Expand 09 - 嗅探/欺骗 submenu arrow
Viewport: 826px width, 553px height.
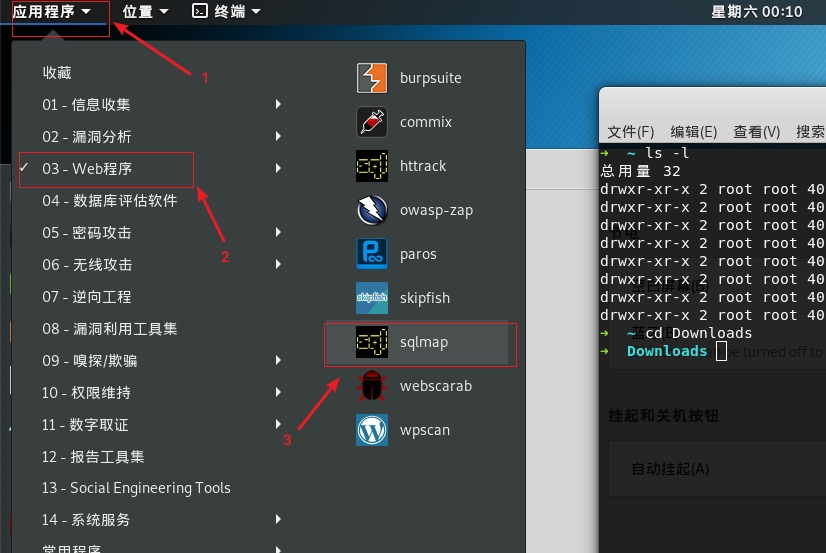[x=278, y=360]
